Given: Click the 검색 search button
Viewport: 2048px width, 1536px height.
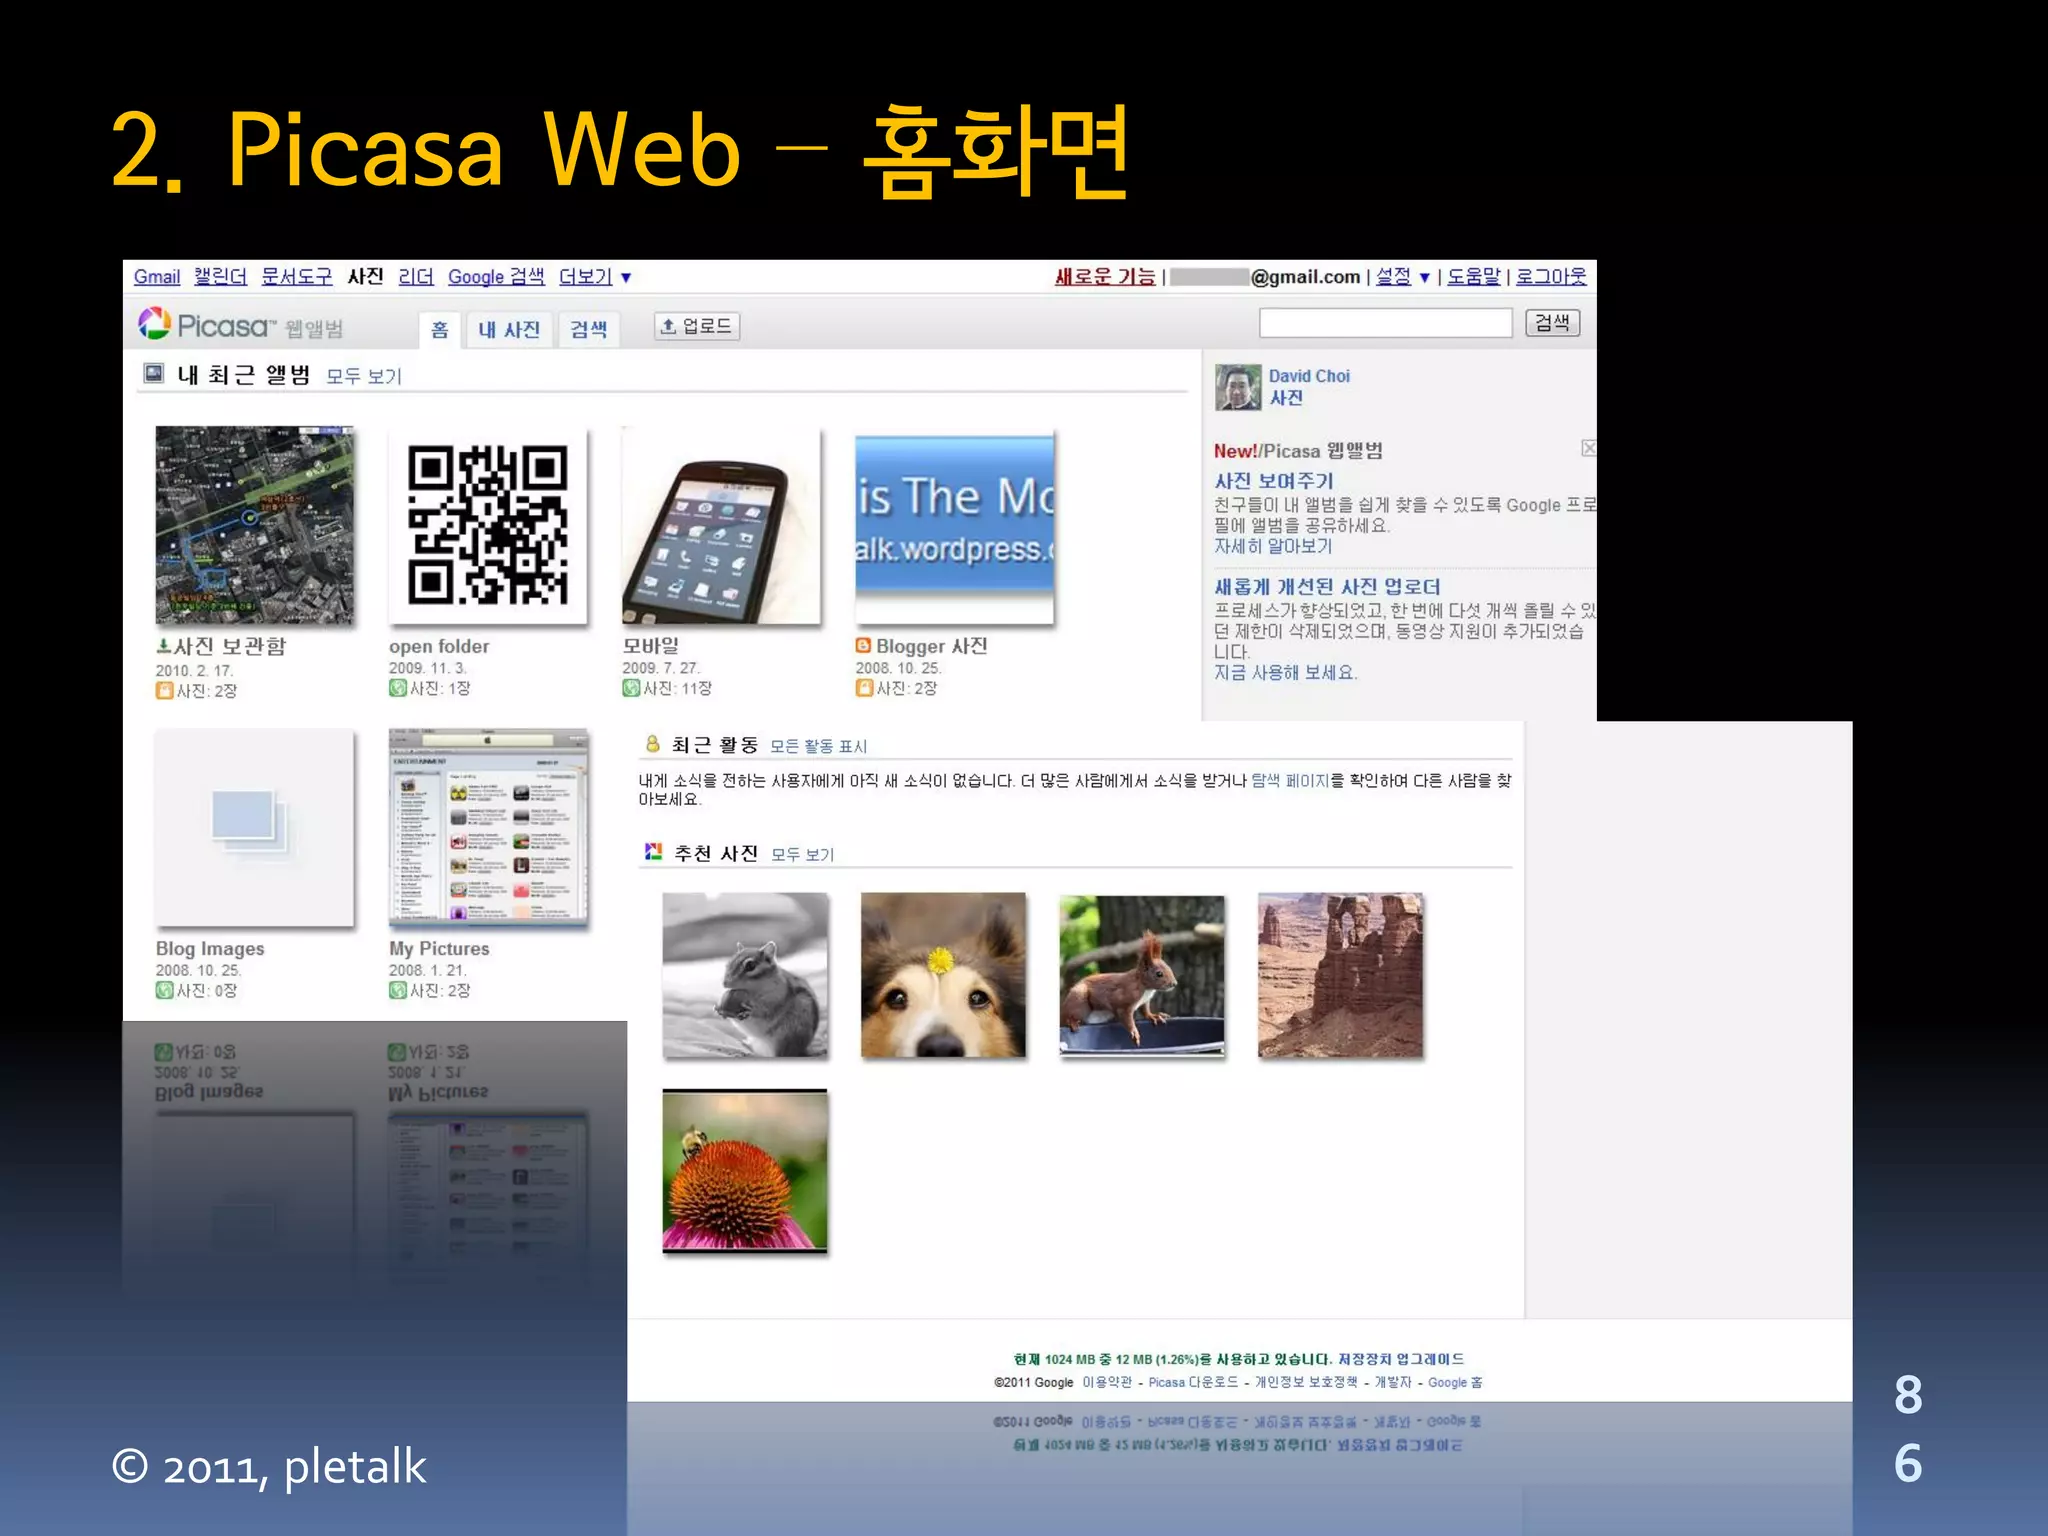Looking at the screenshot, I should (x=1552, y=323).
